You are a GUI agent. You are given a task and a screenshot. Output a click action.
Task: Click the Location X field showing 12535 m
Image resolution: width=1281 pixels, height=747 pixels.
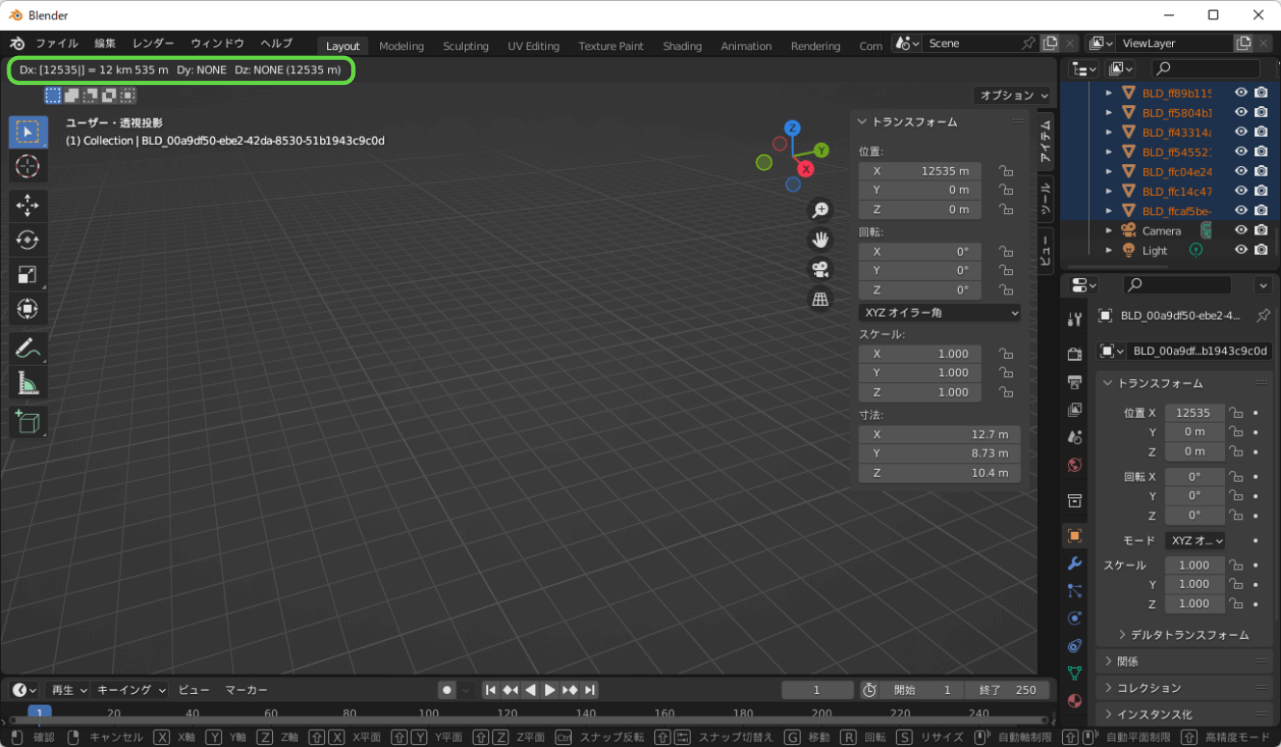[x=1196, y=412]
